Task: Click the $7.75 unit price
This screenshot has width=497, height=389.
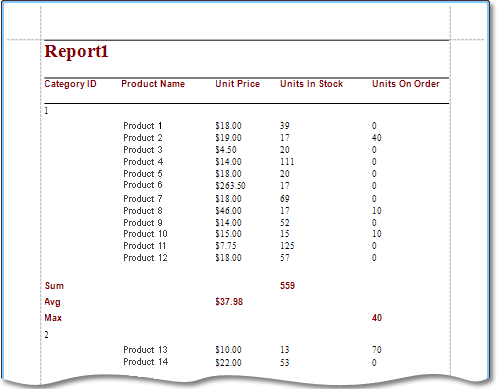Action: coord(226,246)
